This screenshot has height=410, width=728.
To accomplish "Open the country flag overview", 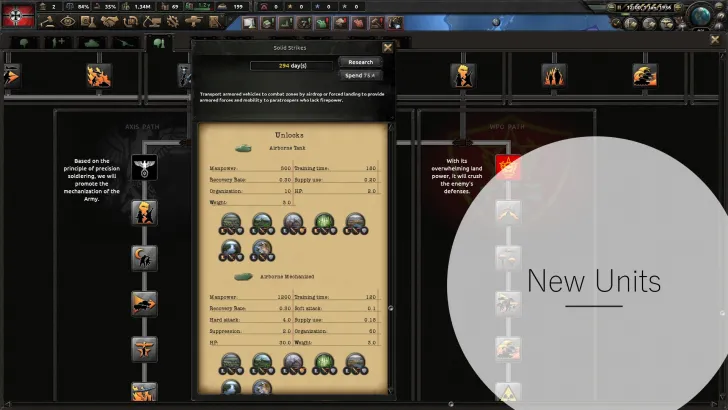I will [x=18, y=15].
